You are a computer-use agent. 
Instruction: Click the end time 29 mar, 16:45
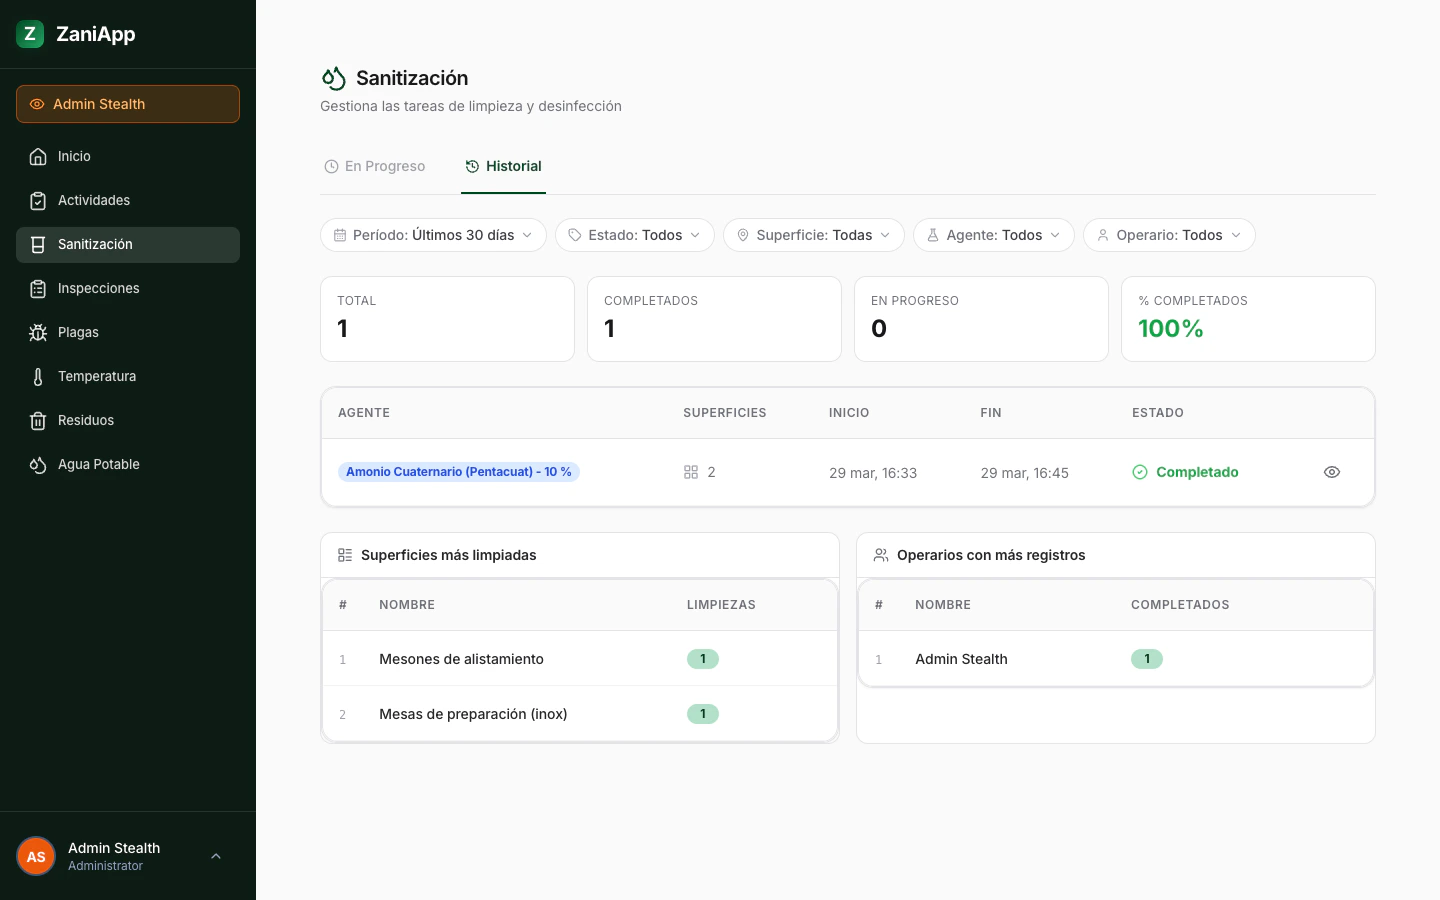tap(1025, 473)
